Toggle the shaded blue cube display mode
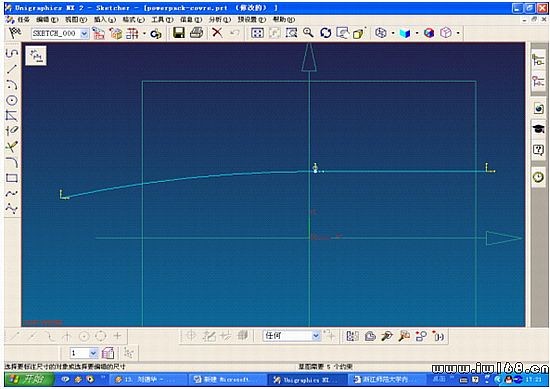550x389 pixels. [405, 33]
